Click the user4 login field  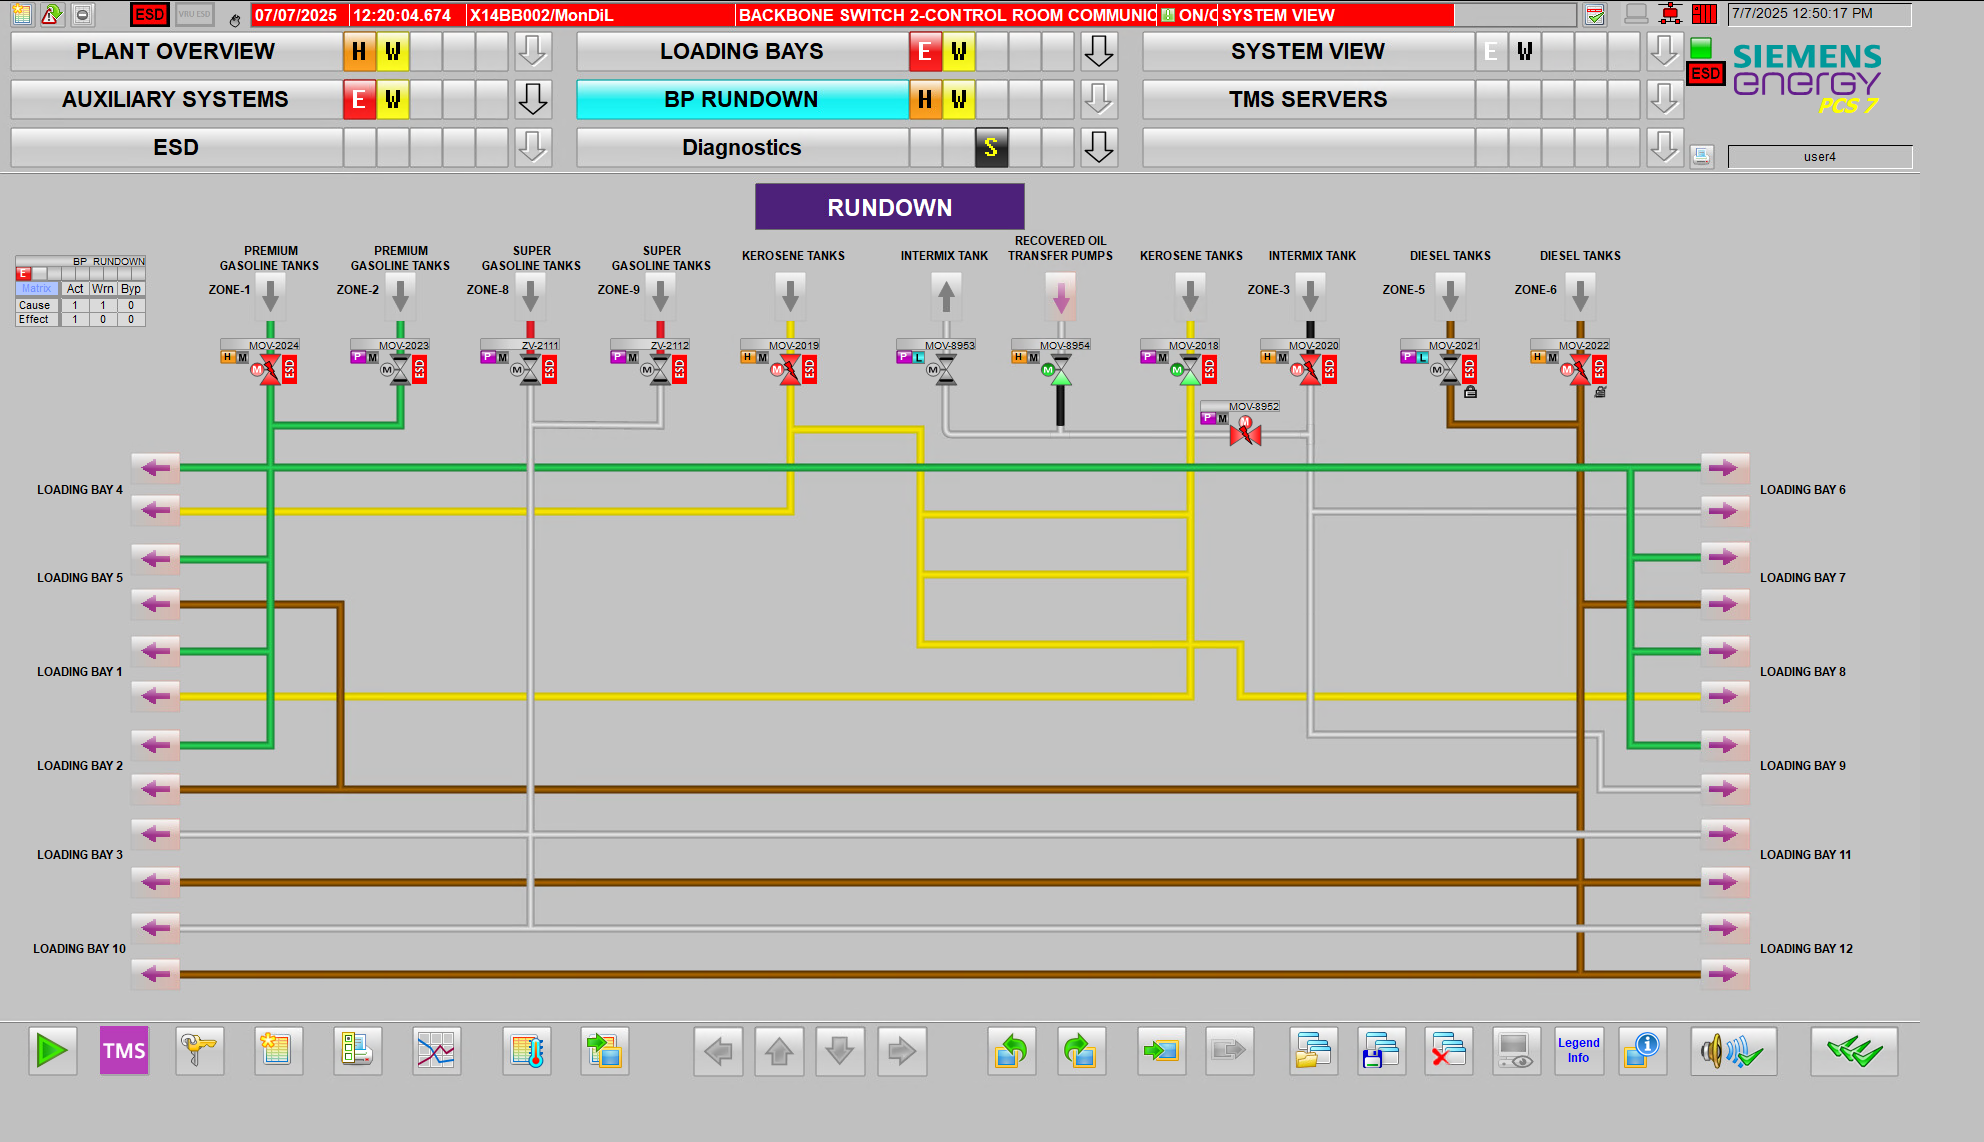pos(1820,157)
